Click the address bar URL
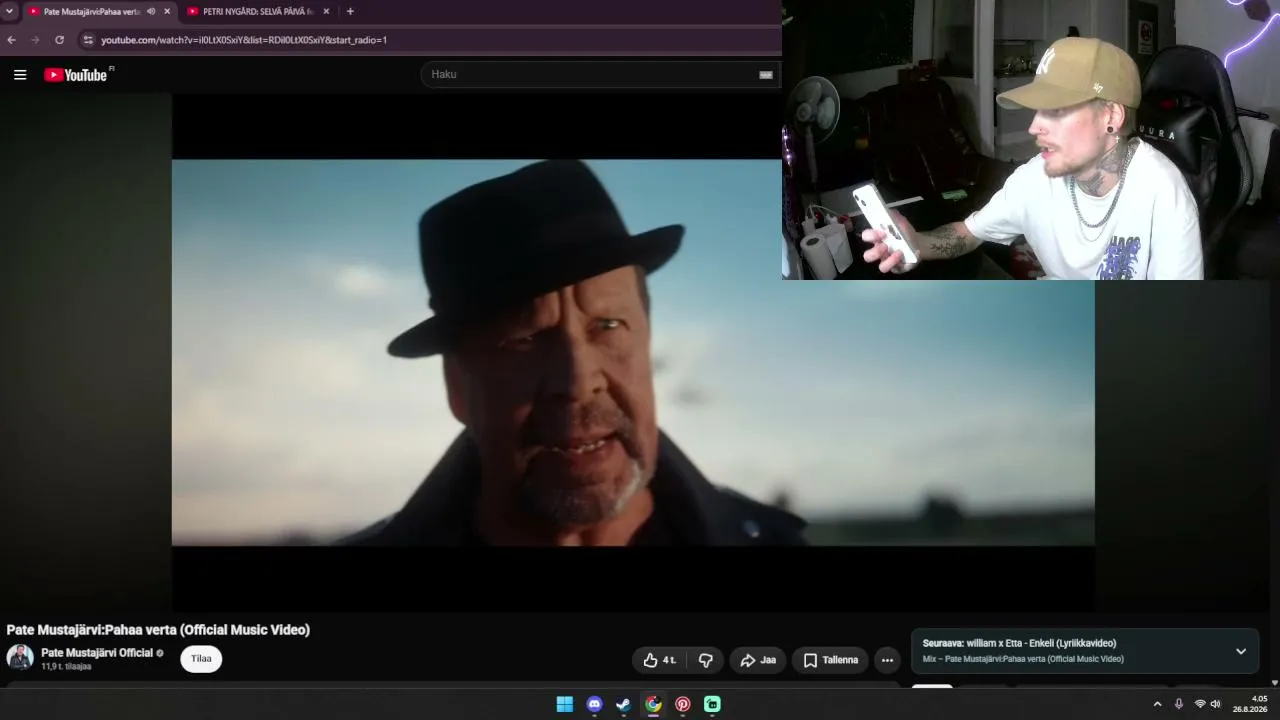 244,40
